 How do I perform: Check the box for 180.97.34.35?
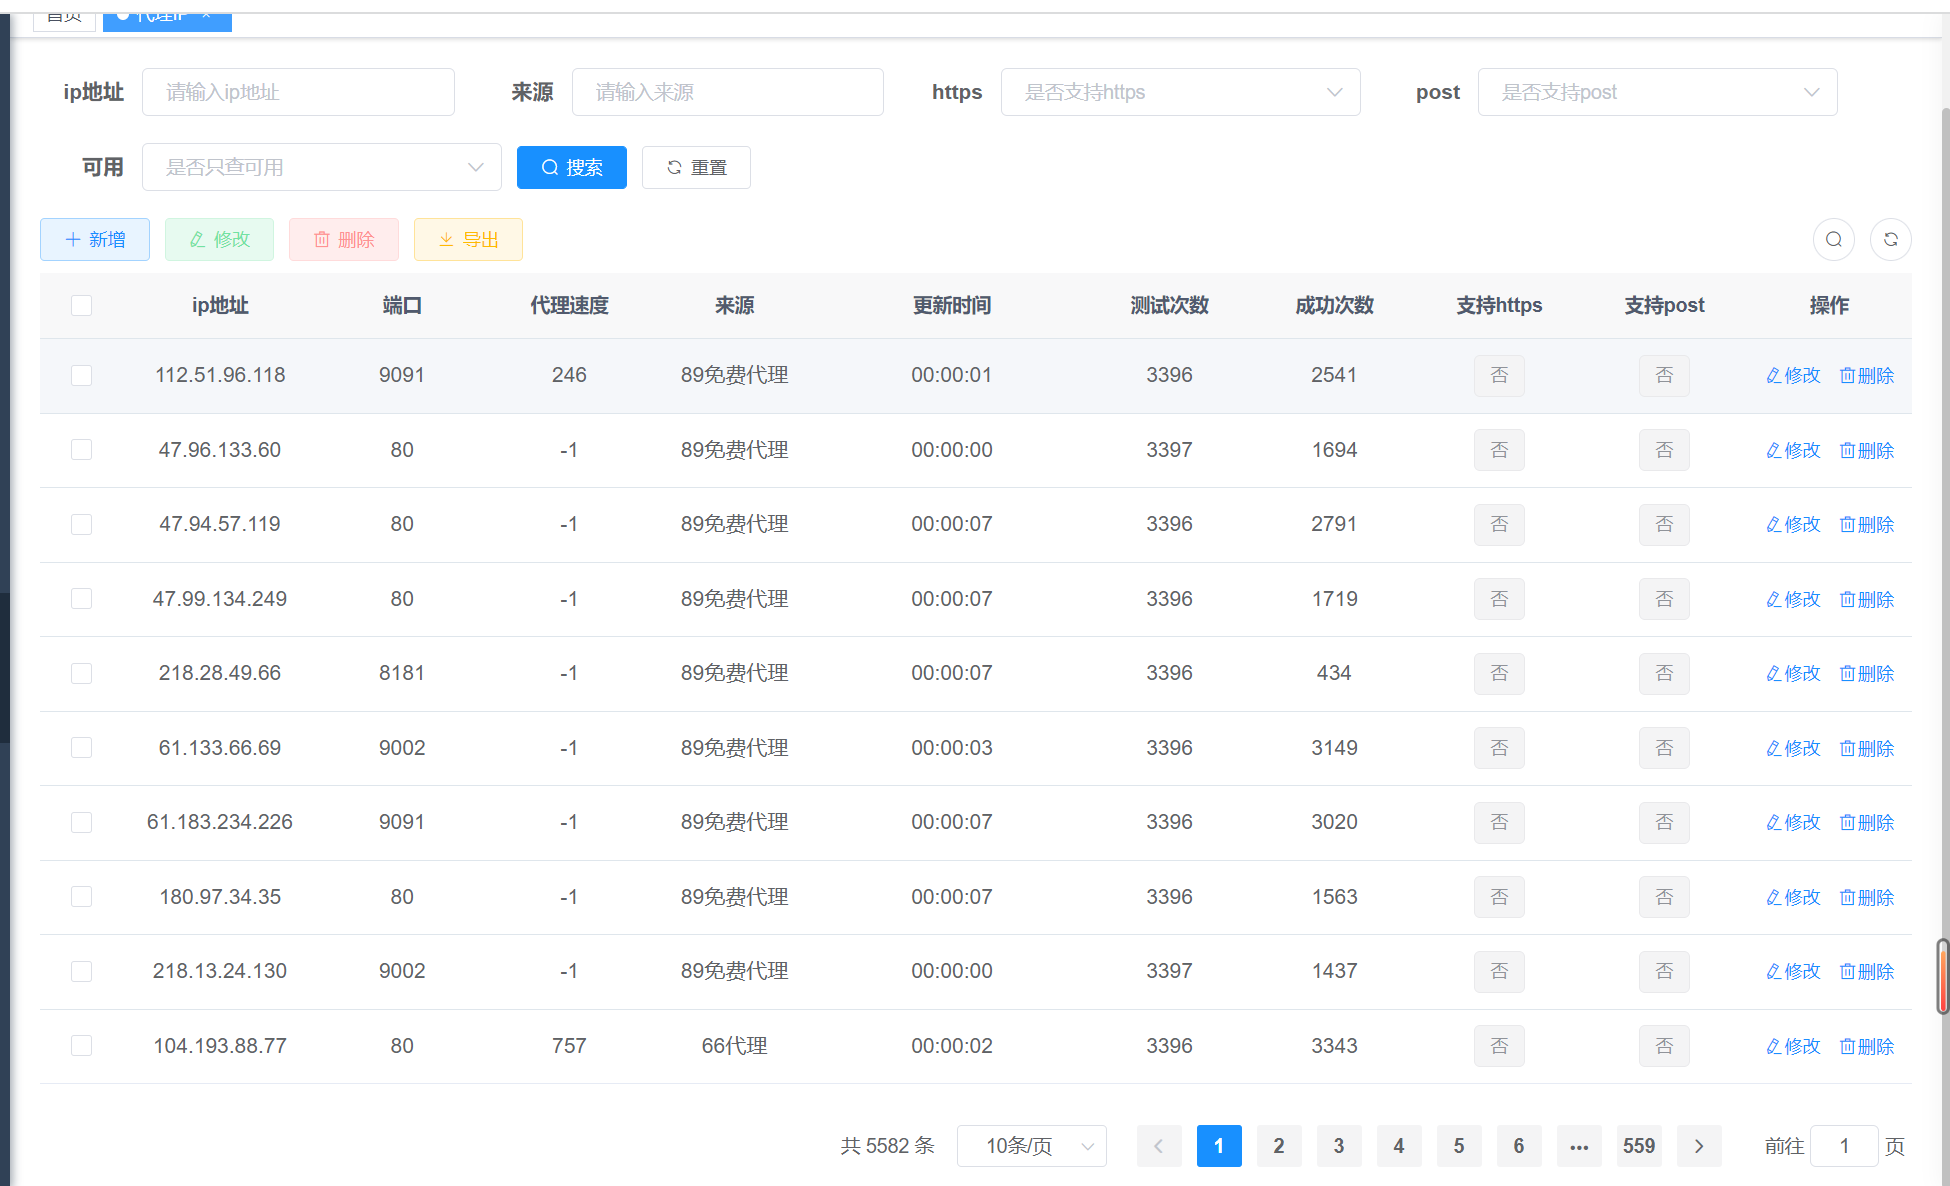point(82,896)
